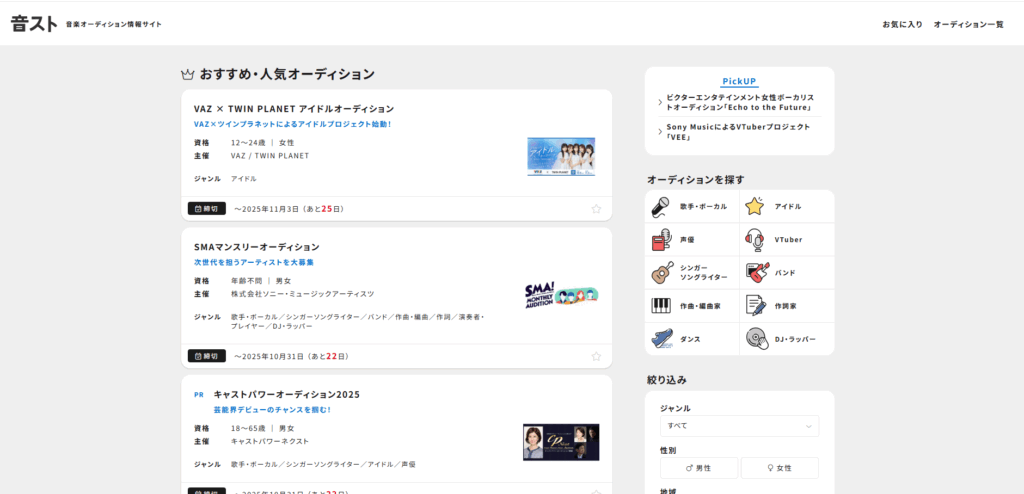Enable the 女性 gender filter

click(x=779, y=468)
